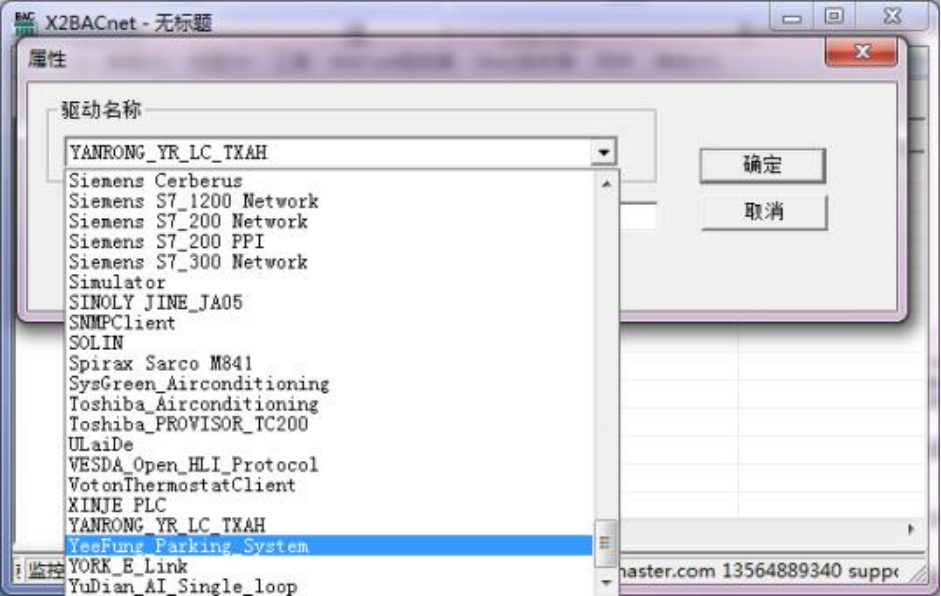This screenshot has width=941, height=596.
Task: Choose SINOLY JINE_JA05 driver
Action: tap(329, 303)
